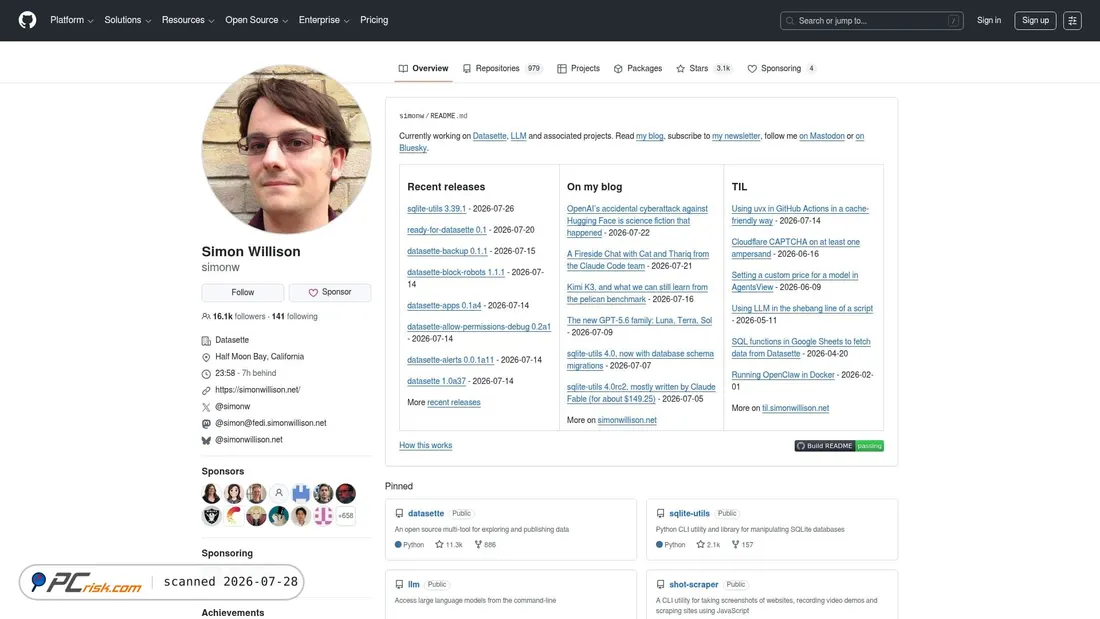This screenshot has height=619, width=1100.
Task: Open the Datasette link in README intro
Action: 489,136
